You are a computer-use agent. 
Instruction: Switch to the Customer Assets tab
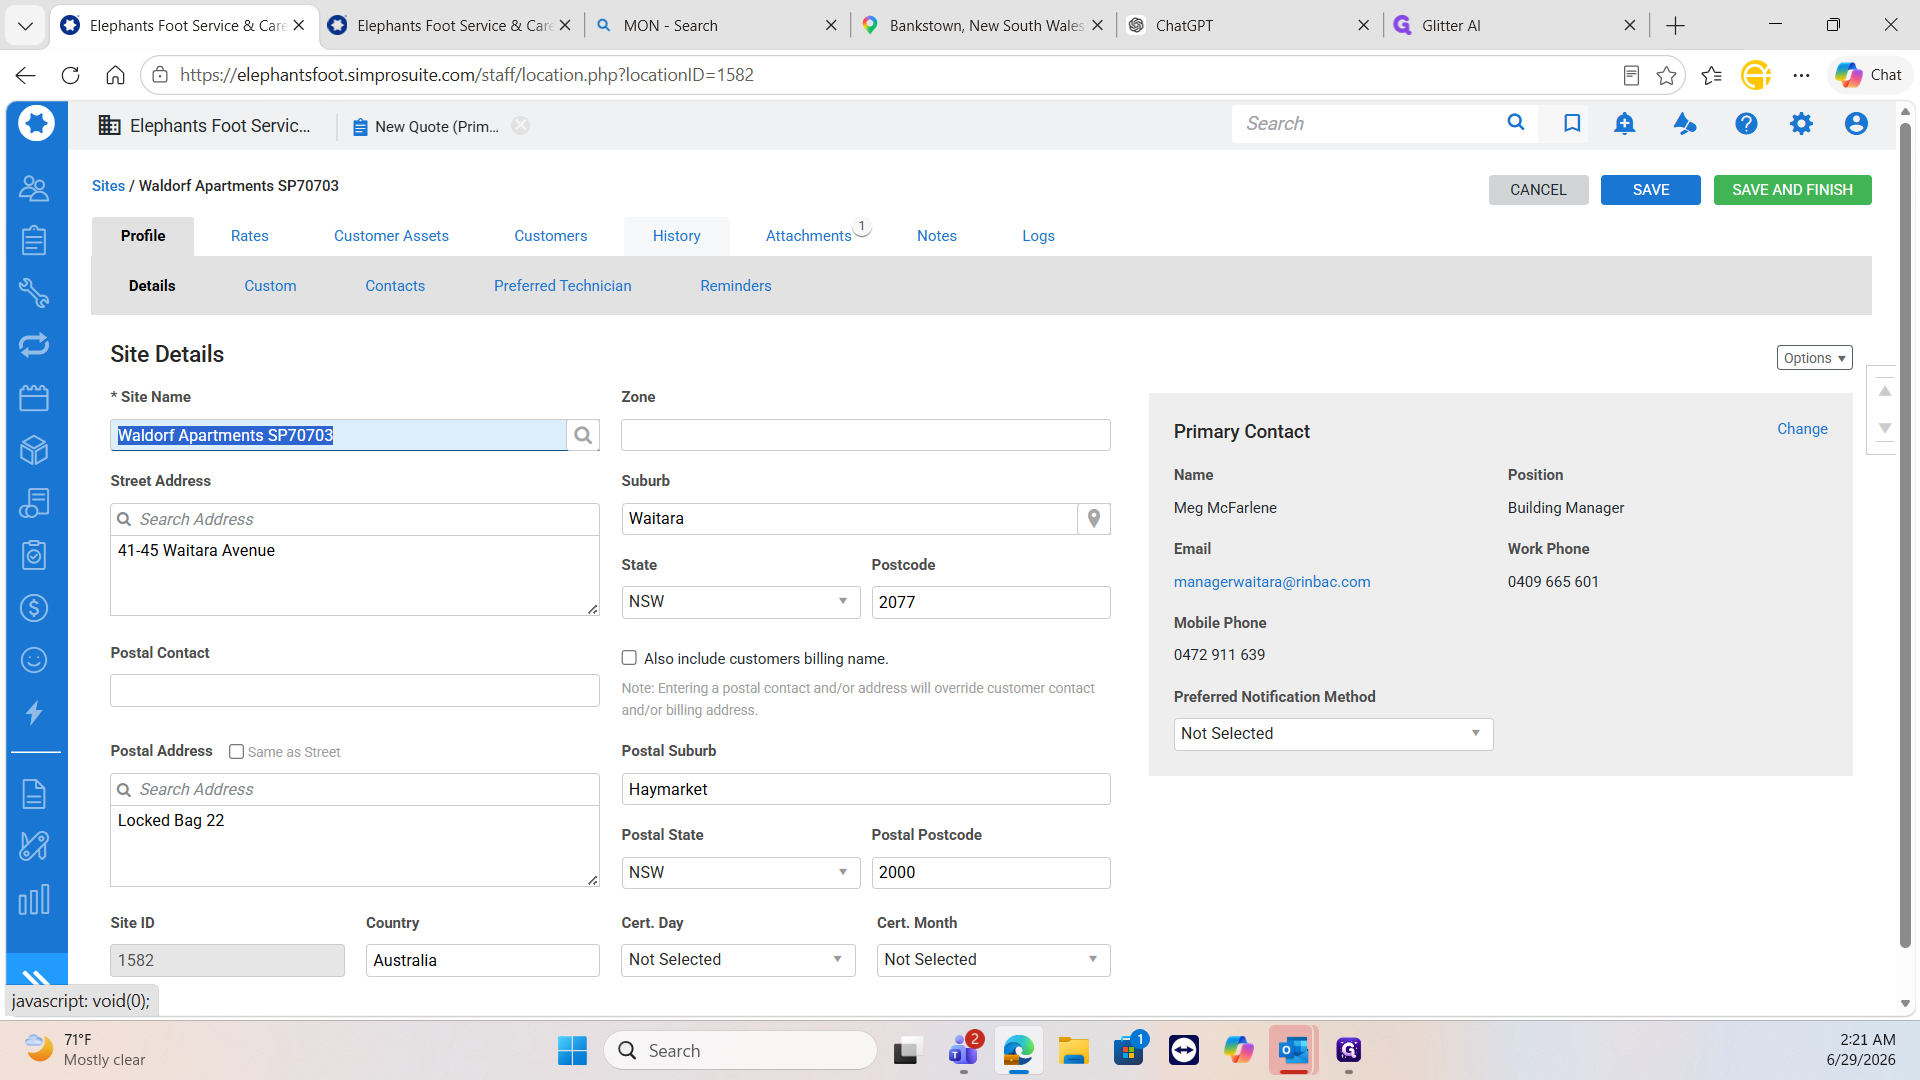(x=391, y=236)
